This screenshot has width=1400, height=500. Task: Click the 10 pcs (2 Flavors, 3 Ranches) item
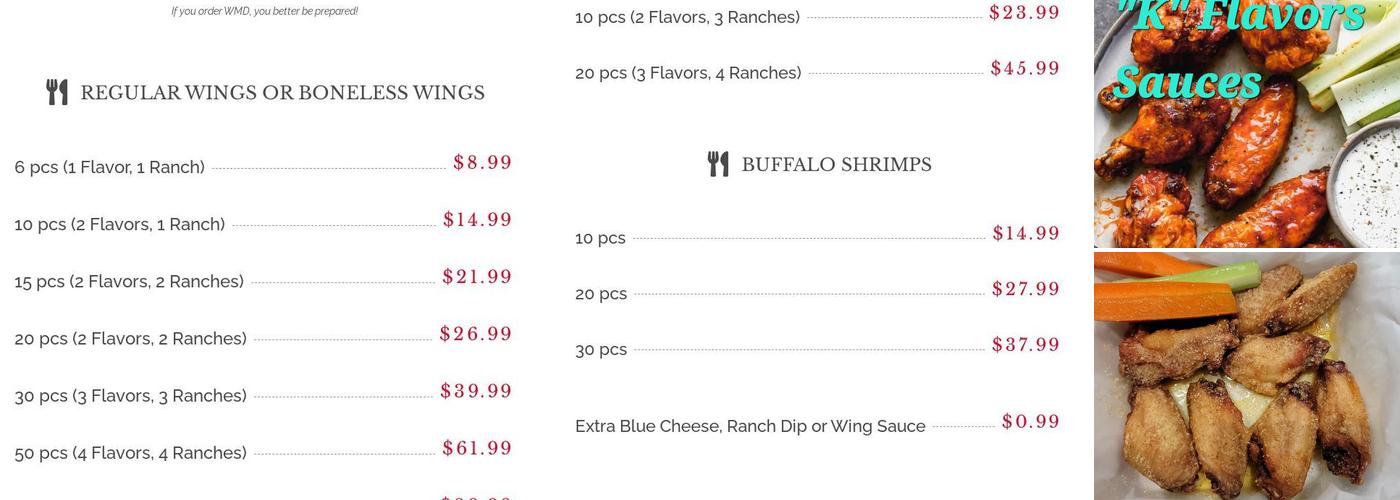click(687, 17)
